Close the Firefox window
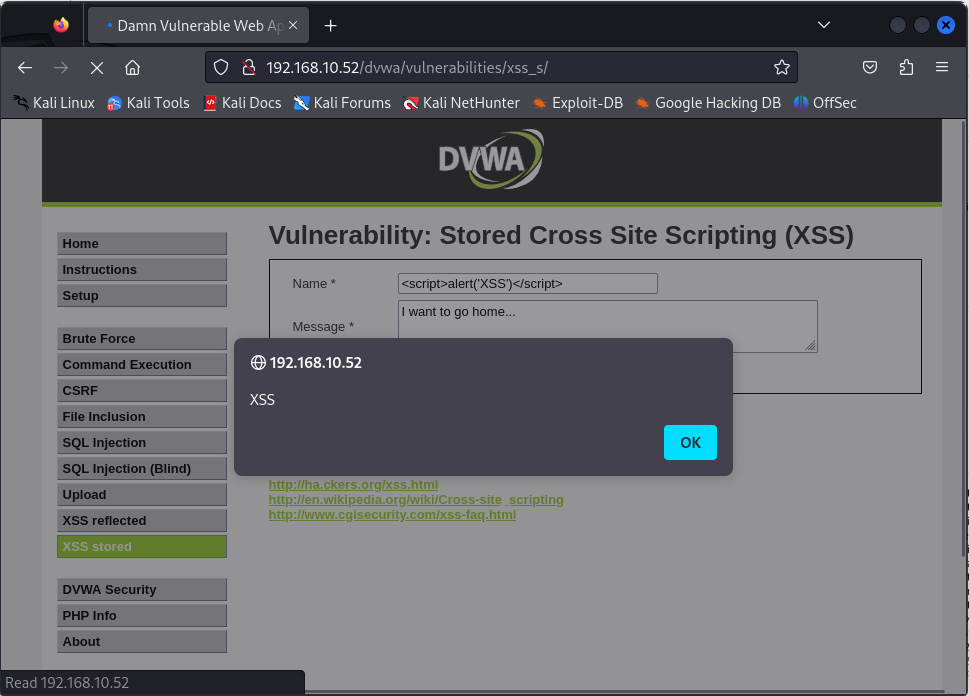The width and height of the screenshot is (969, 696). pos(946,25)
